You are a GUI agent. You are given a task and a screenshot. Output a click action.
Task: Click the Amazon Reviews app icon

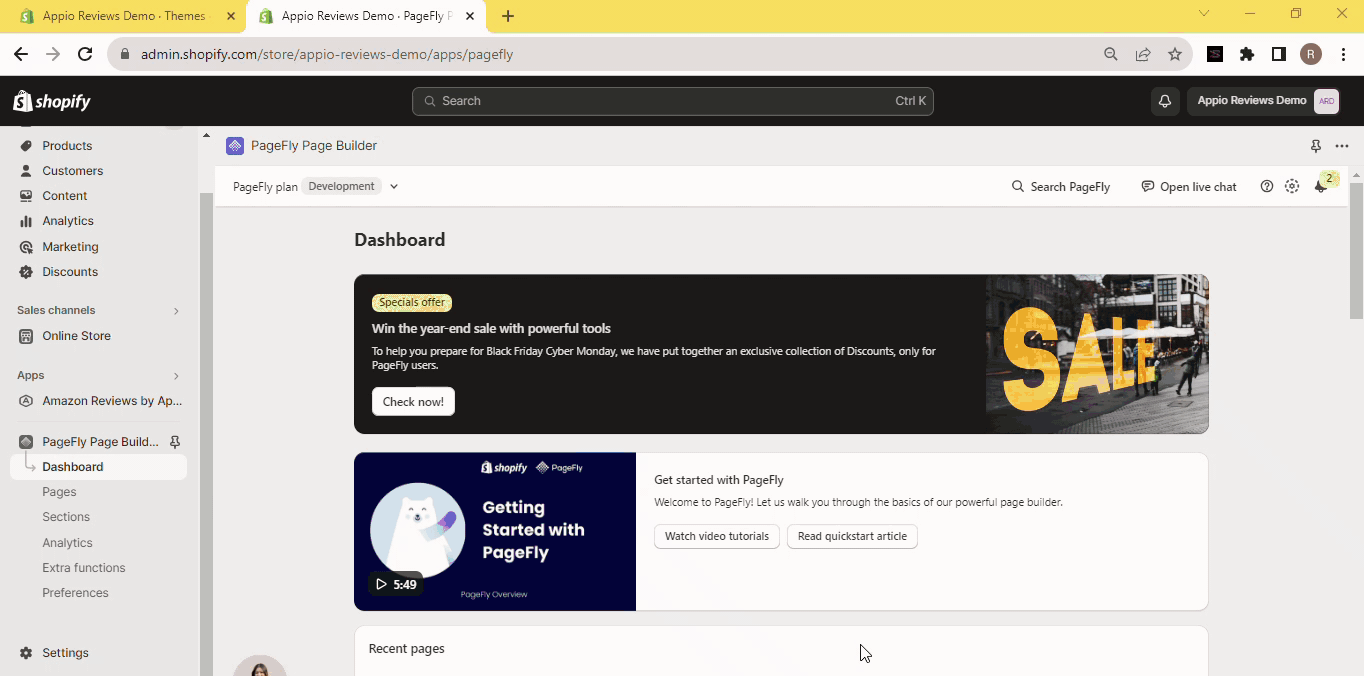click(26, 401)
